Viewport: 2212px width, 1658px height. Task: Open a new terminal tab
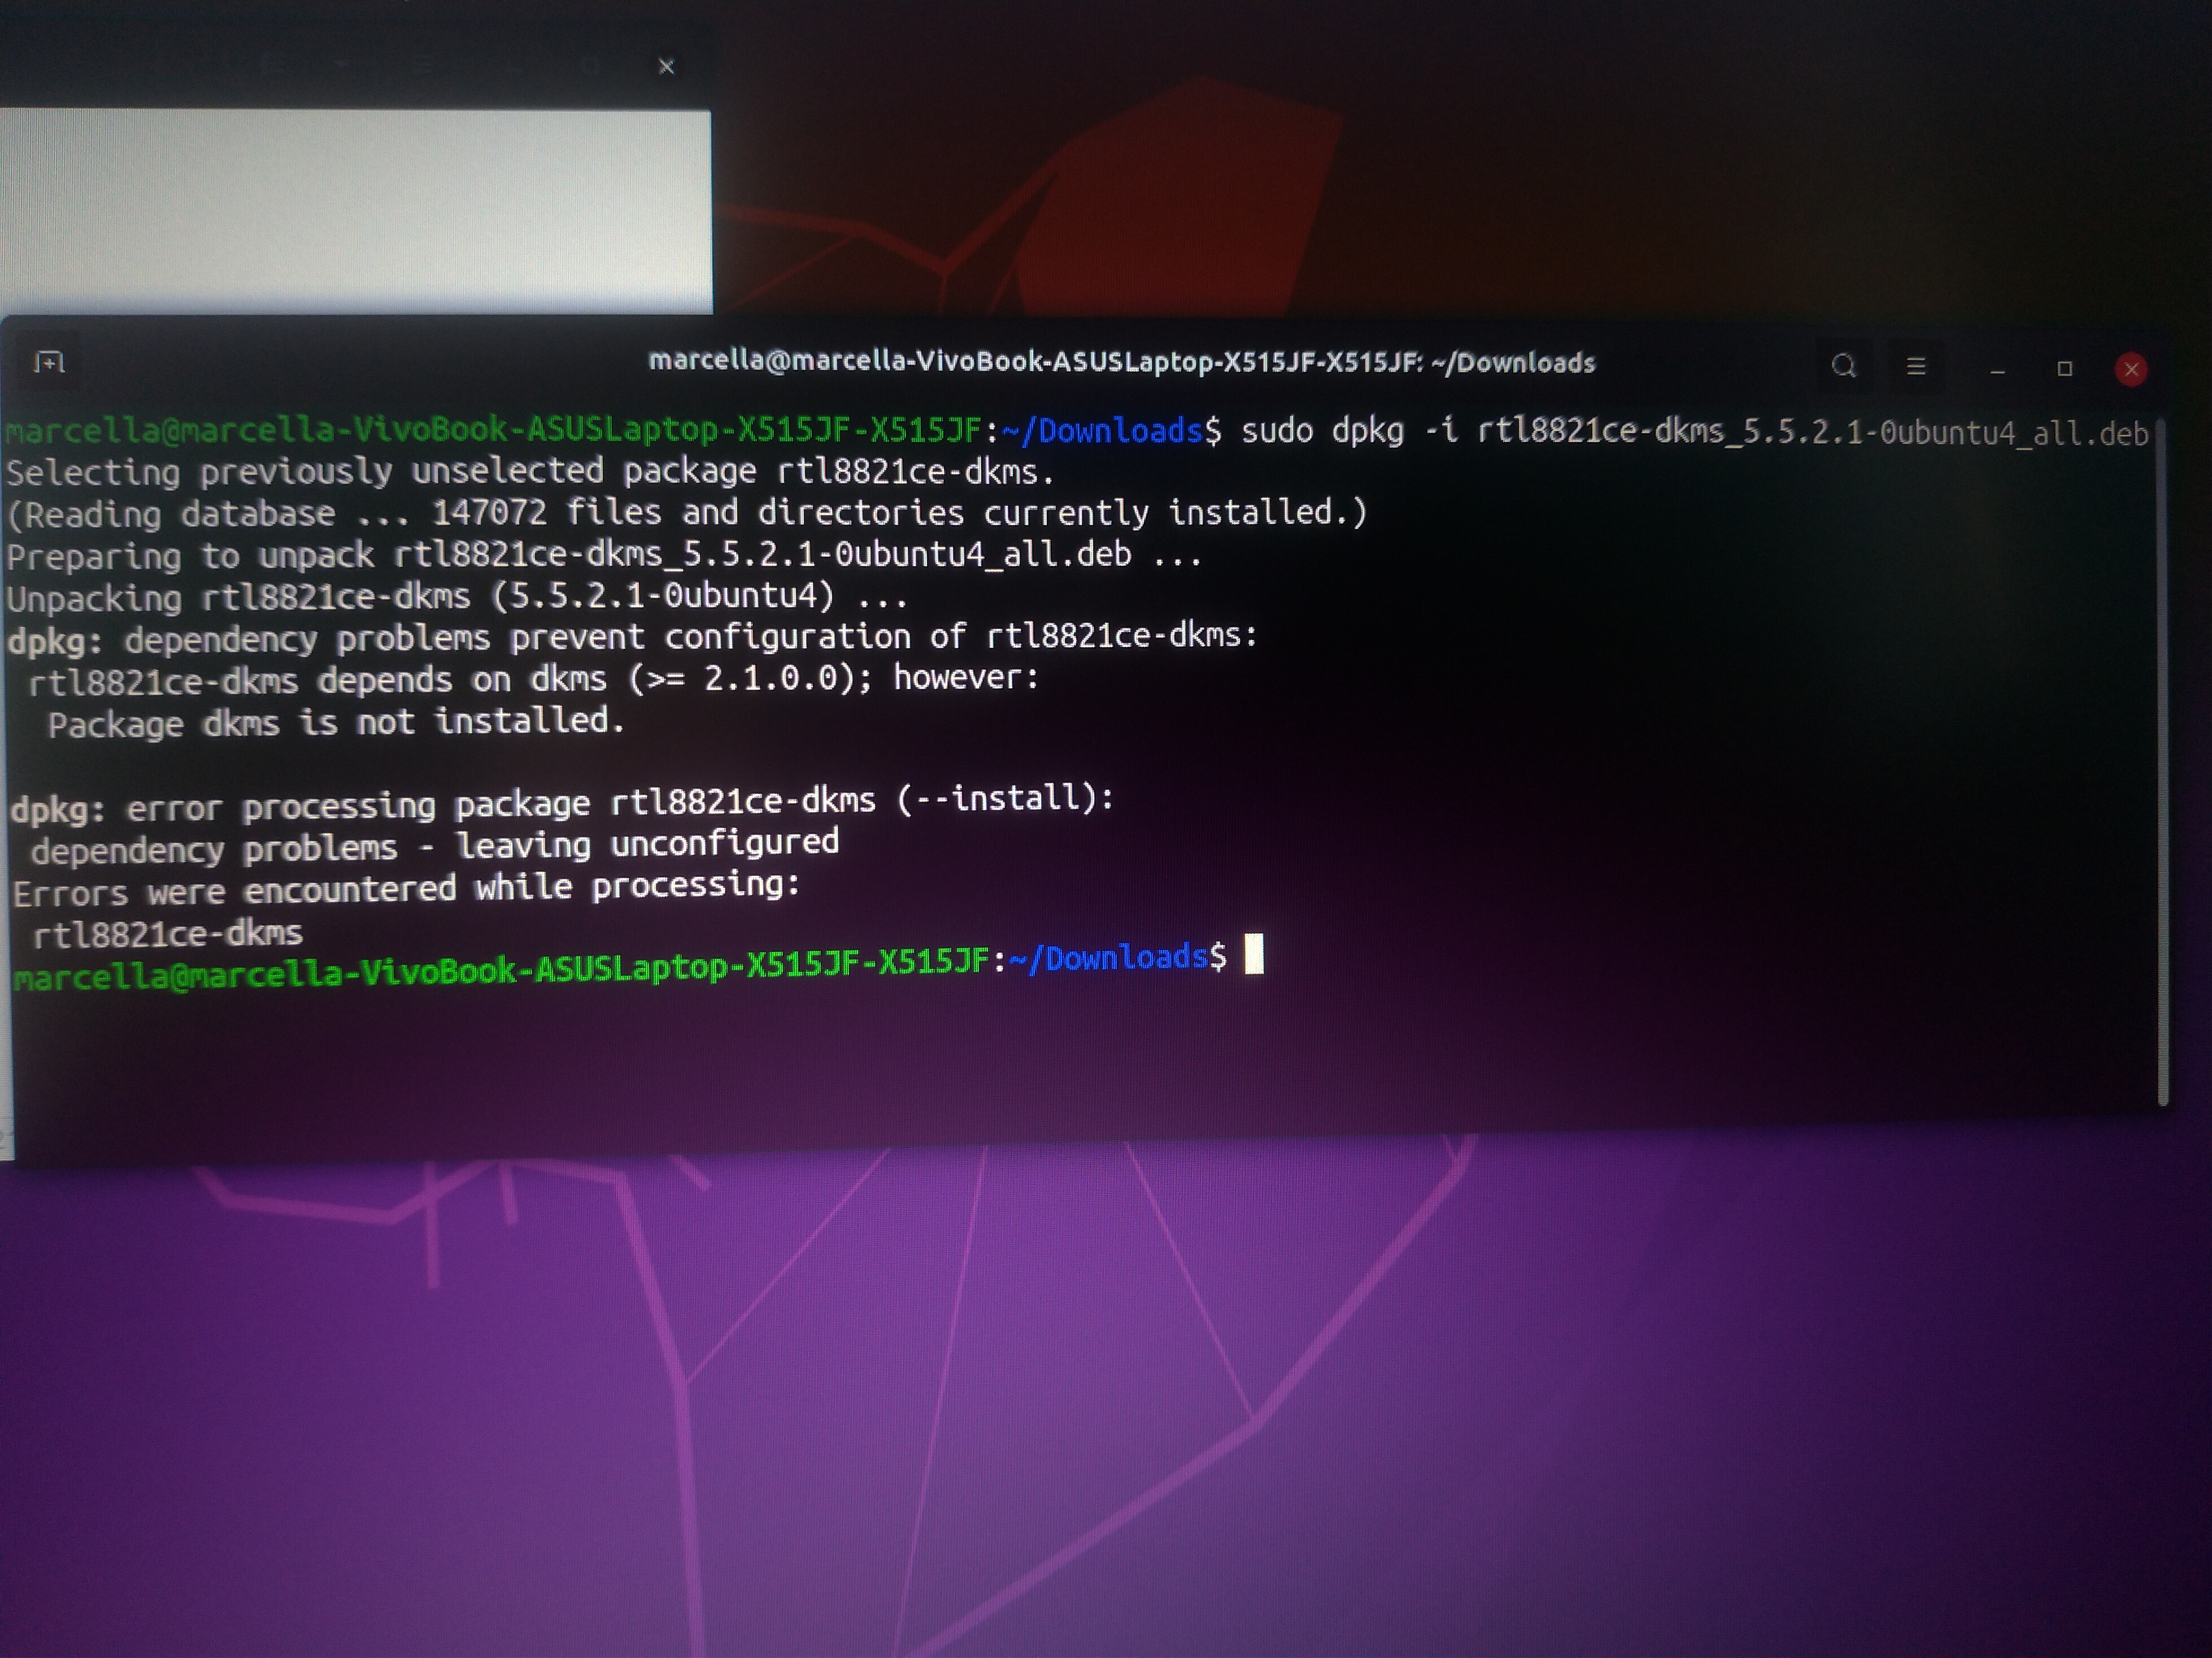coord(49,362)
